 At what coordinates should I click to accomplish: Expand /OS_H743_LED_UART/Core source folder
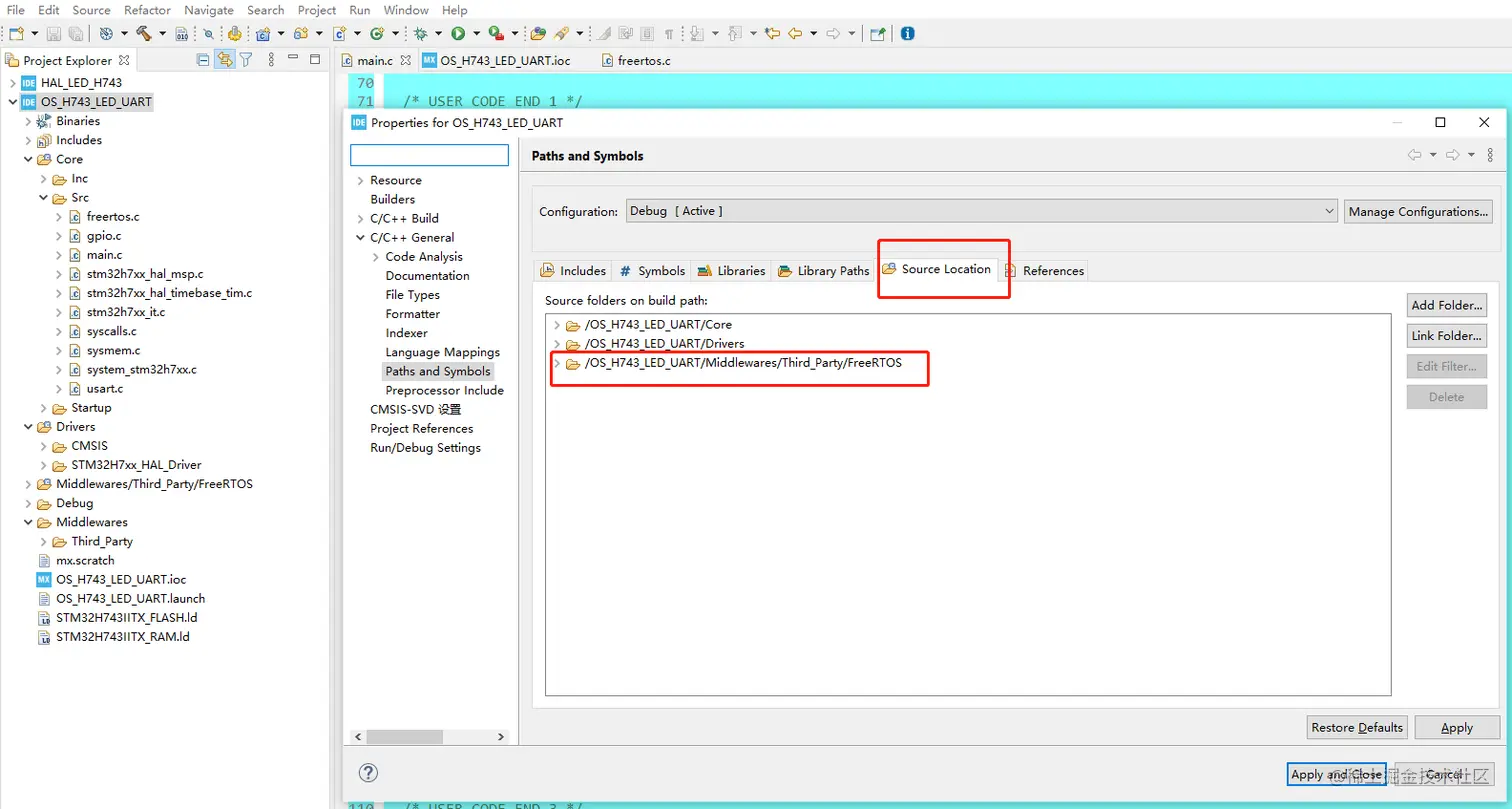tap(557, 325)
